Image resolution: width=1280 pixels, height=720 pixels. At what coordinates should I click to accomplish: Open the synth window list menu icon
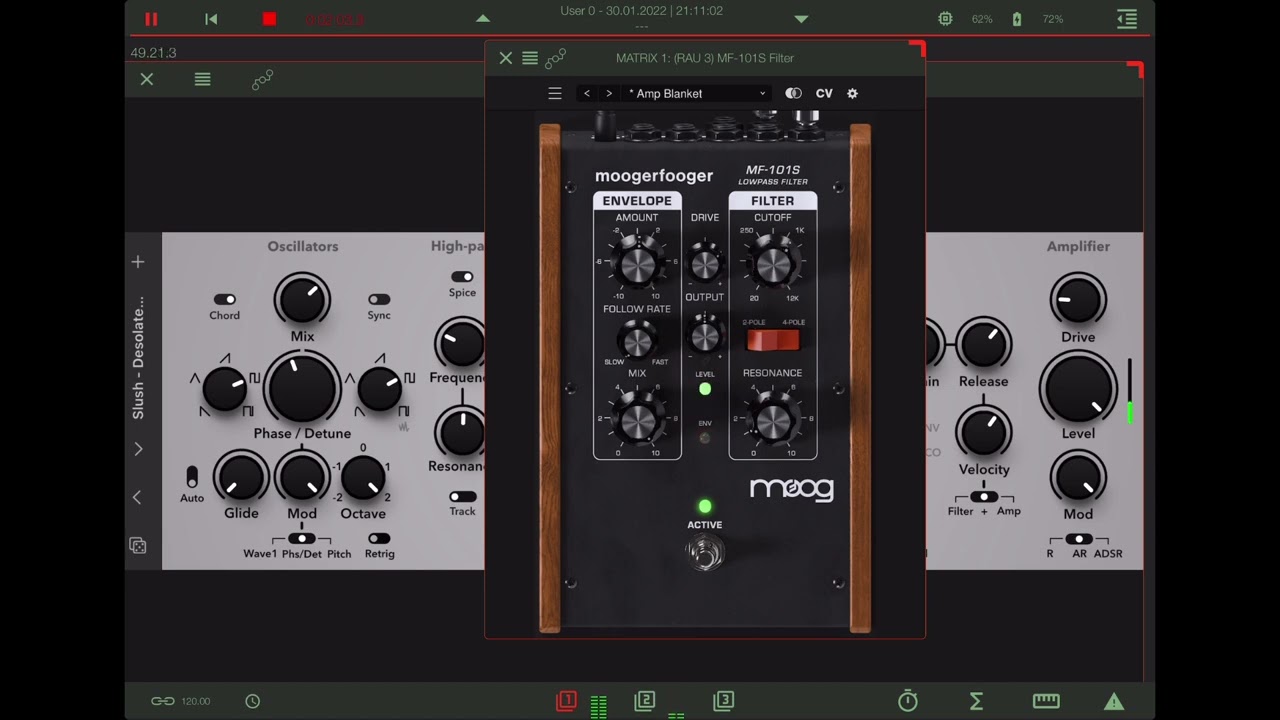click(x=203, y=79)
